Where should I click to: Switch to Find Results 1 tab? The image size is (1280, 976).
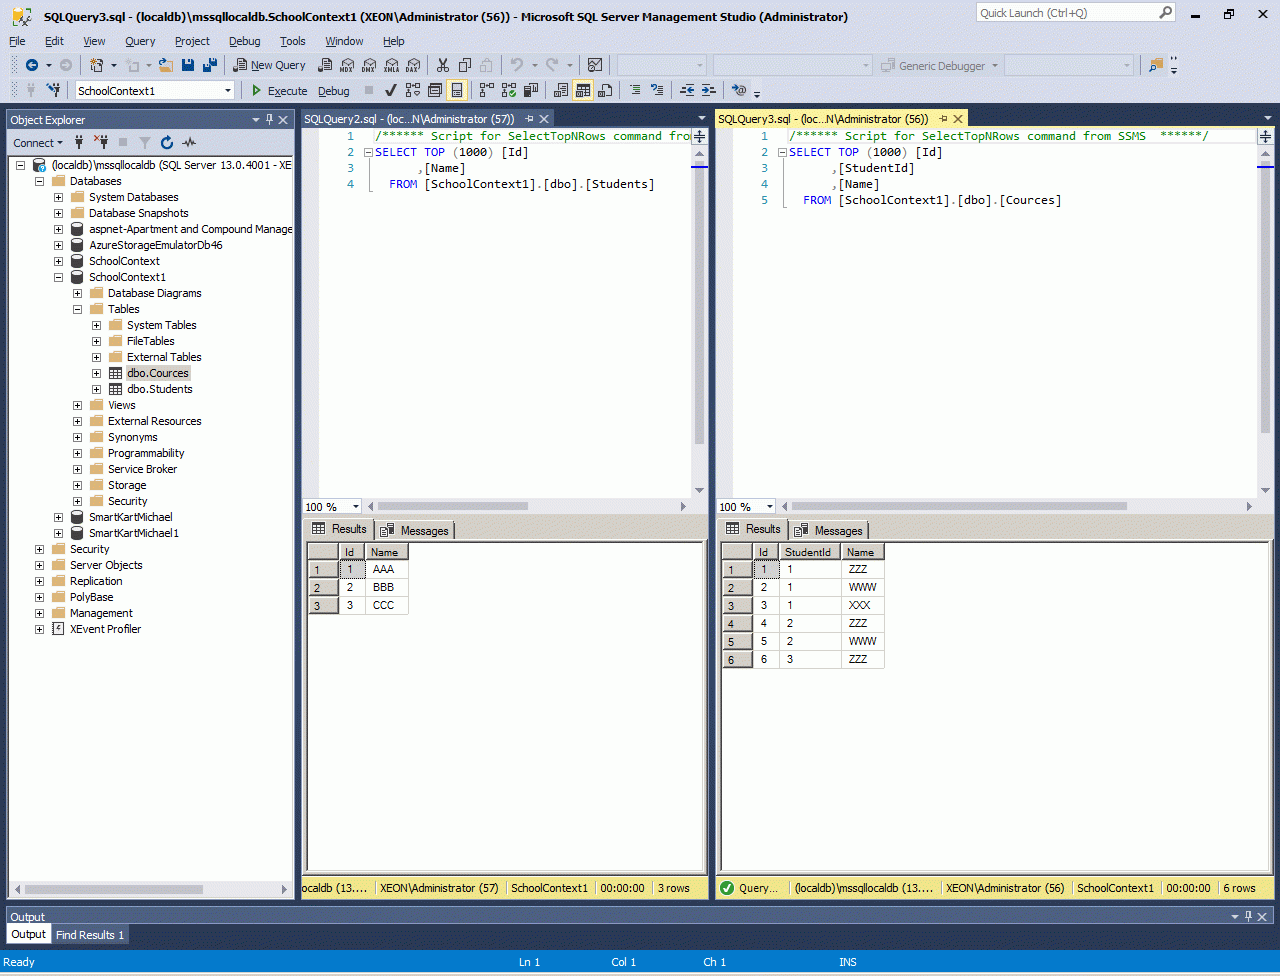coord(90,935)
